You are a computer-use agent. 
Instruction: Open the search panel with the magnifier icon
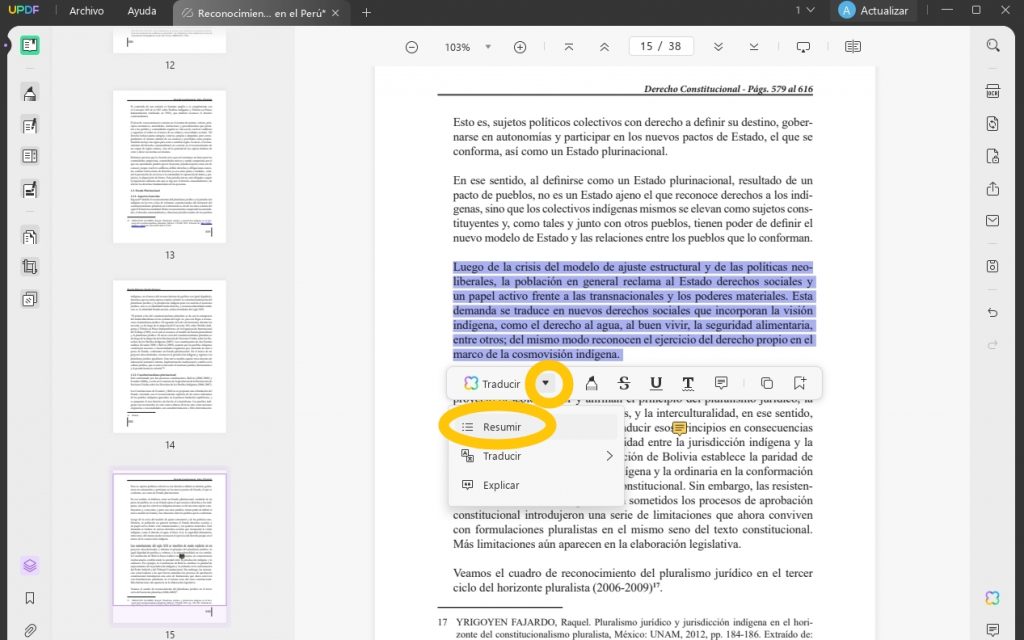coord(992,46)
